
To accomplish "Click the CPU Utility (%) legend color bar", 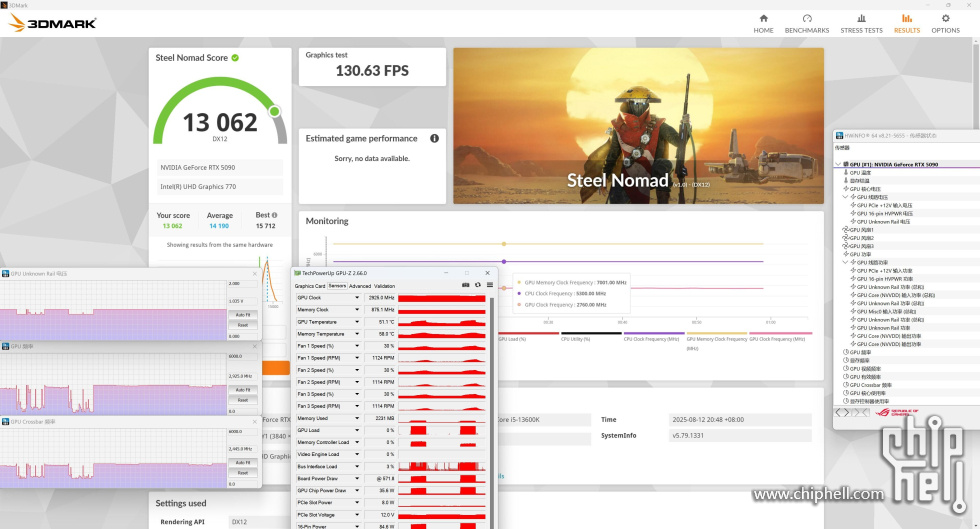I will pyautogui.click(x=591, y=333).
